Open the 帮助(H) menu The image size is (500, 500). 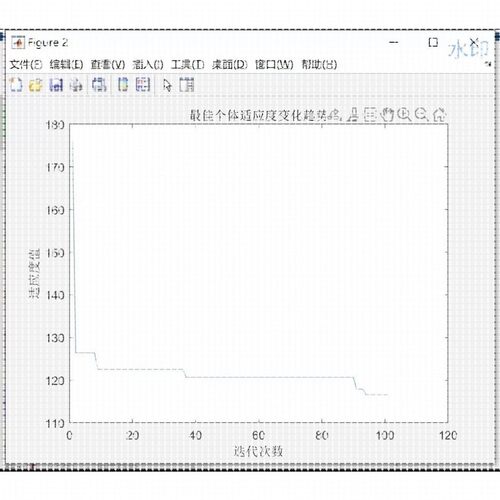pos(319,65)
